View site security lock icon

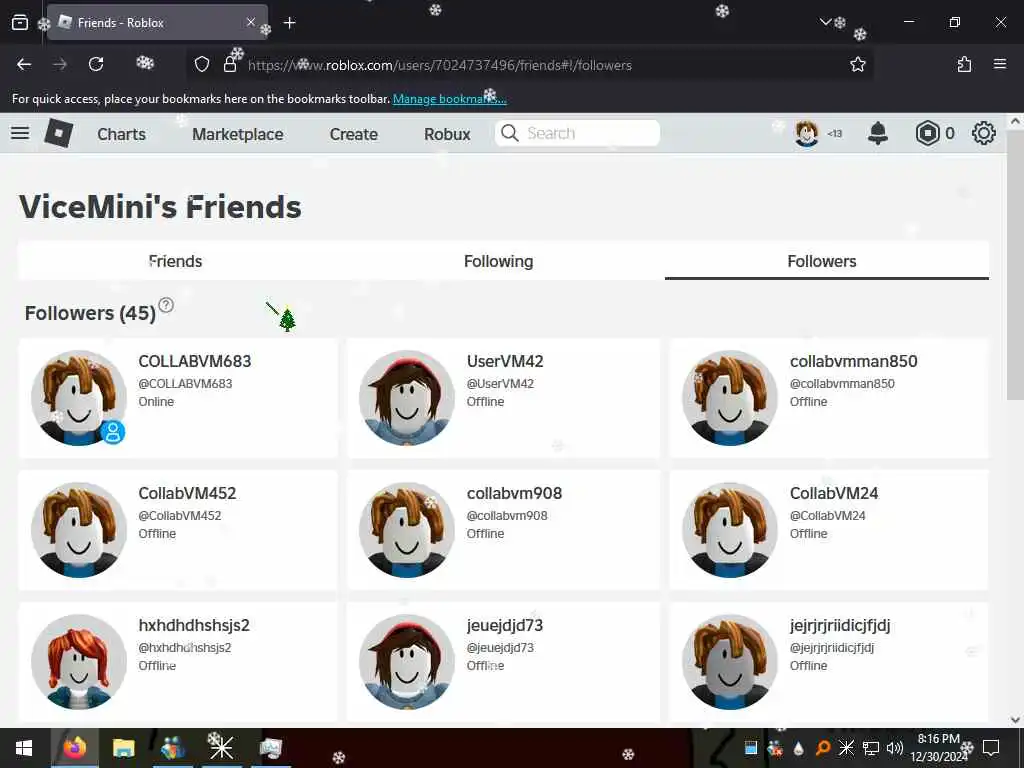[230, 64]
